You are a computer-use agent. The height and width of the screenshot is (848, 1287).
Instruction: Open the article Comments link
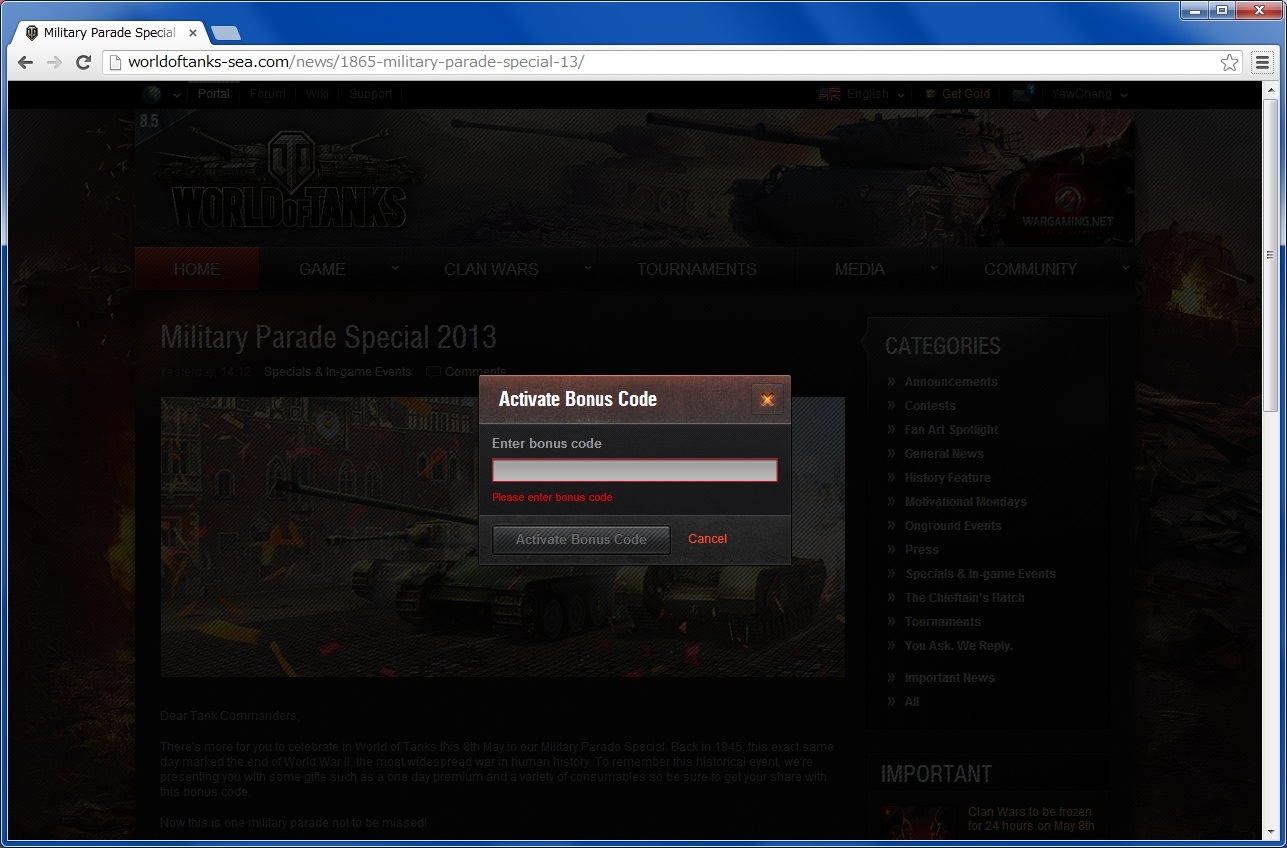point(475,372)
